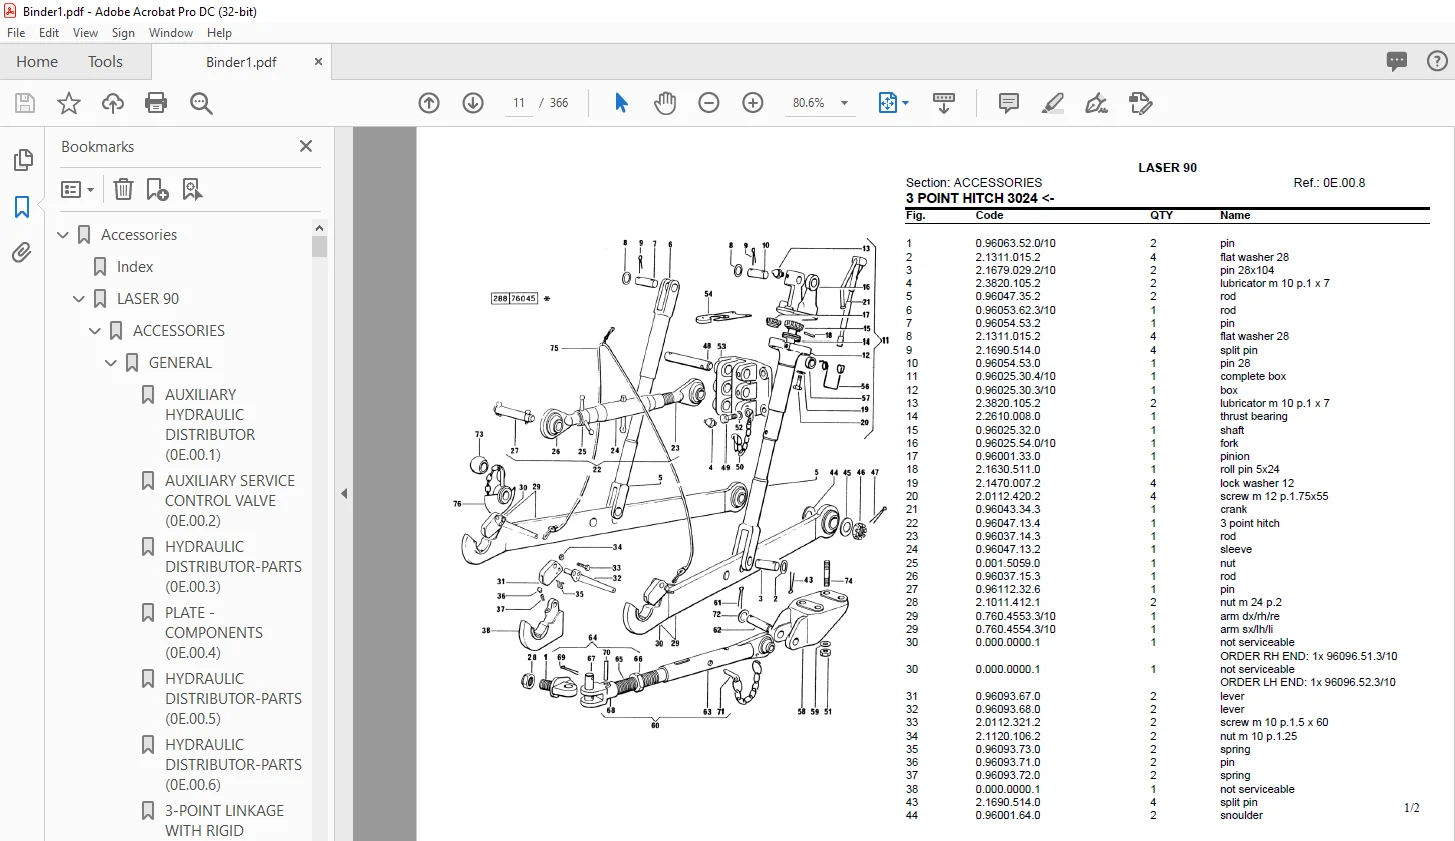Find the current bookmark

[x=192, y=189]
